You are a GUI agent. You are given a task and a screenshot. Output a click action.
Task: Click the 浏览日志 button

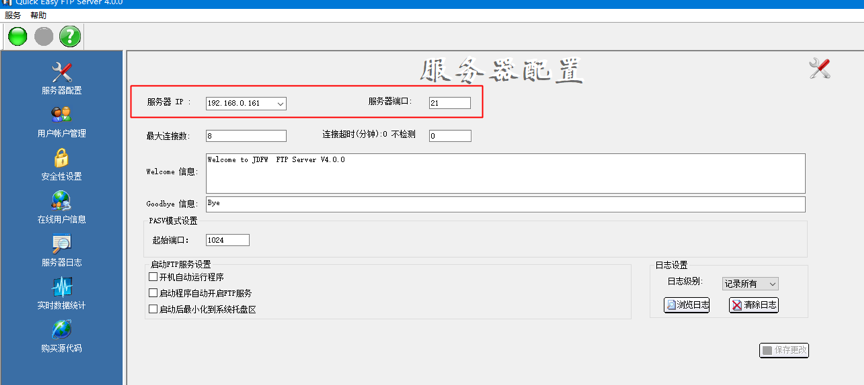click(687, 305)
